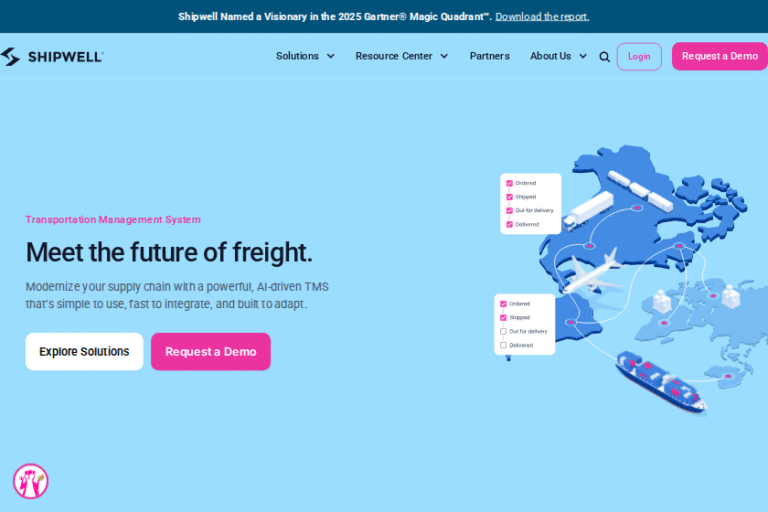Click the white Explore Solutions button
Screen dimensions: 768x512
click(x=84, y=352)
